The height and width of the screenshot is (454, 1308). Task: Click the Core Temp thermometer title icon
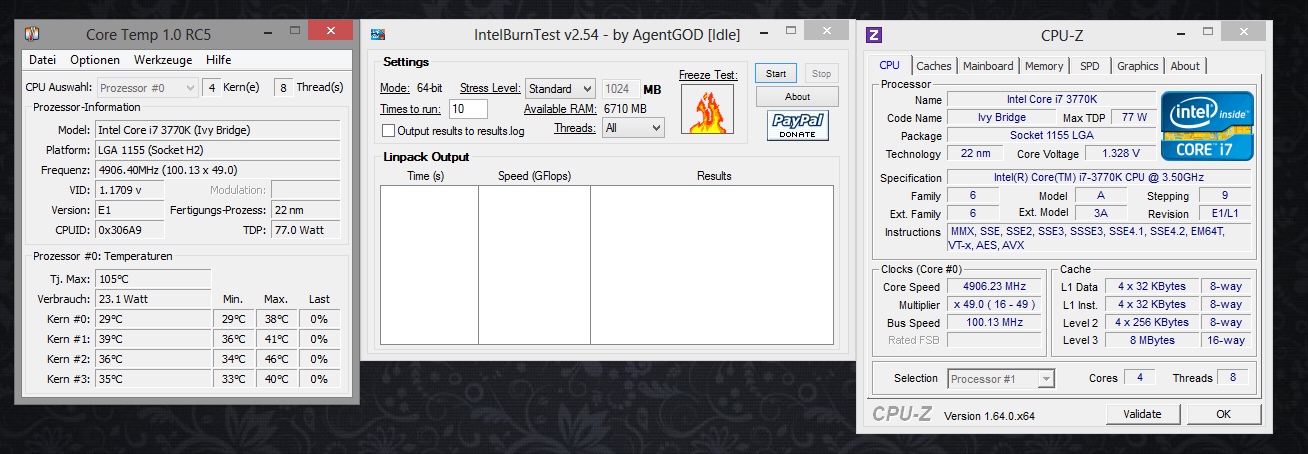tap(32, 34)
